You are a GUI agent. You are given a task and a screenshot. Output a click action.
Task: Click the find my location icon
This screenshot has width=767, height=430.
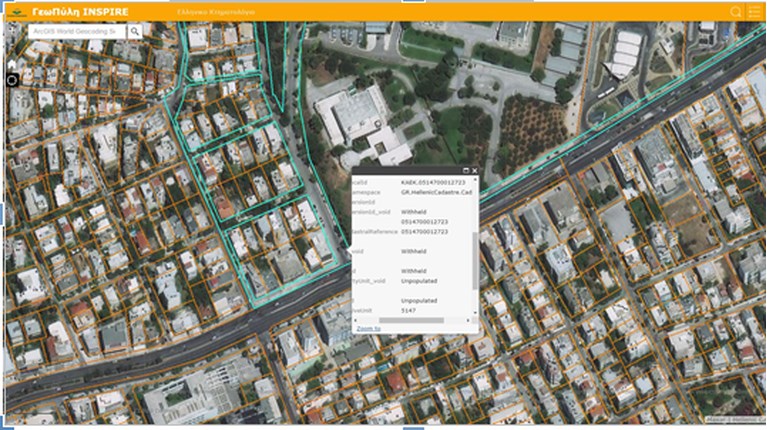point(12,79)
